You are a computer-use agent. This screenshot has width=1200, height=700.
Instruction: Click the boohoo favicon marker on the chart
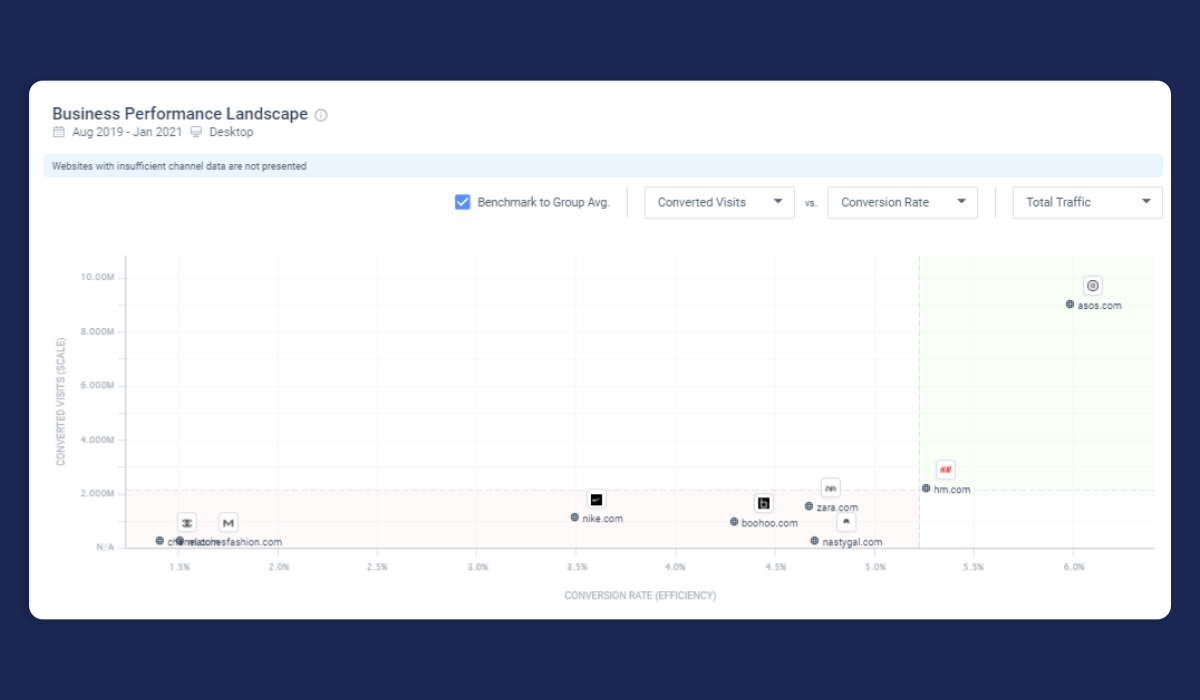[x=763, y=504]
